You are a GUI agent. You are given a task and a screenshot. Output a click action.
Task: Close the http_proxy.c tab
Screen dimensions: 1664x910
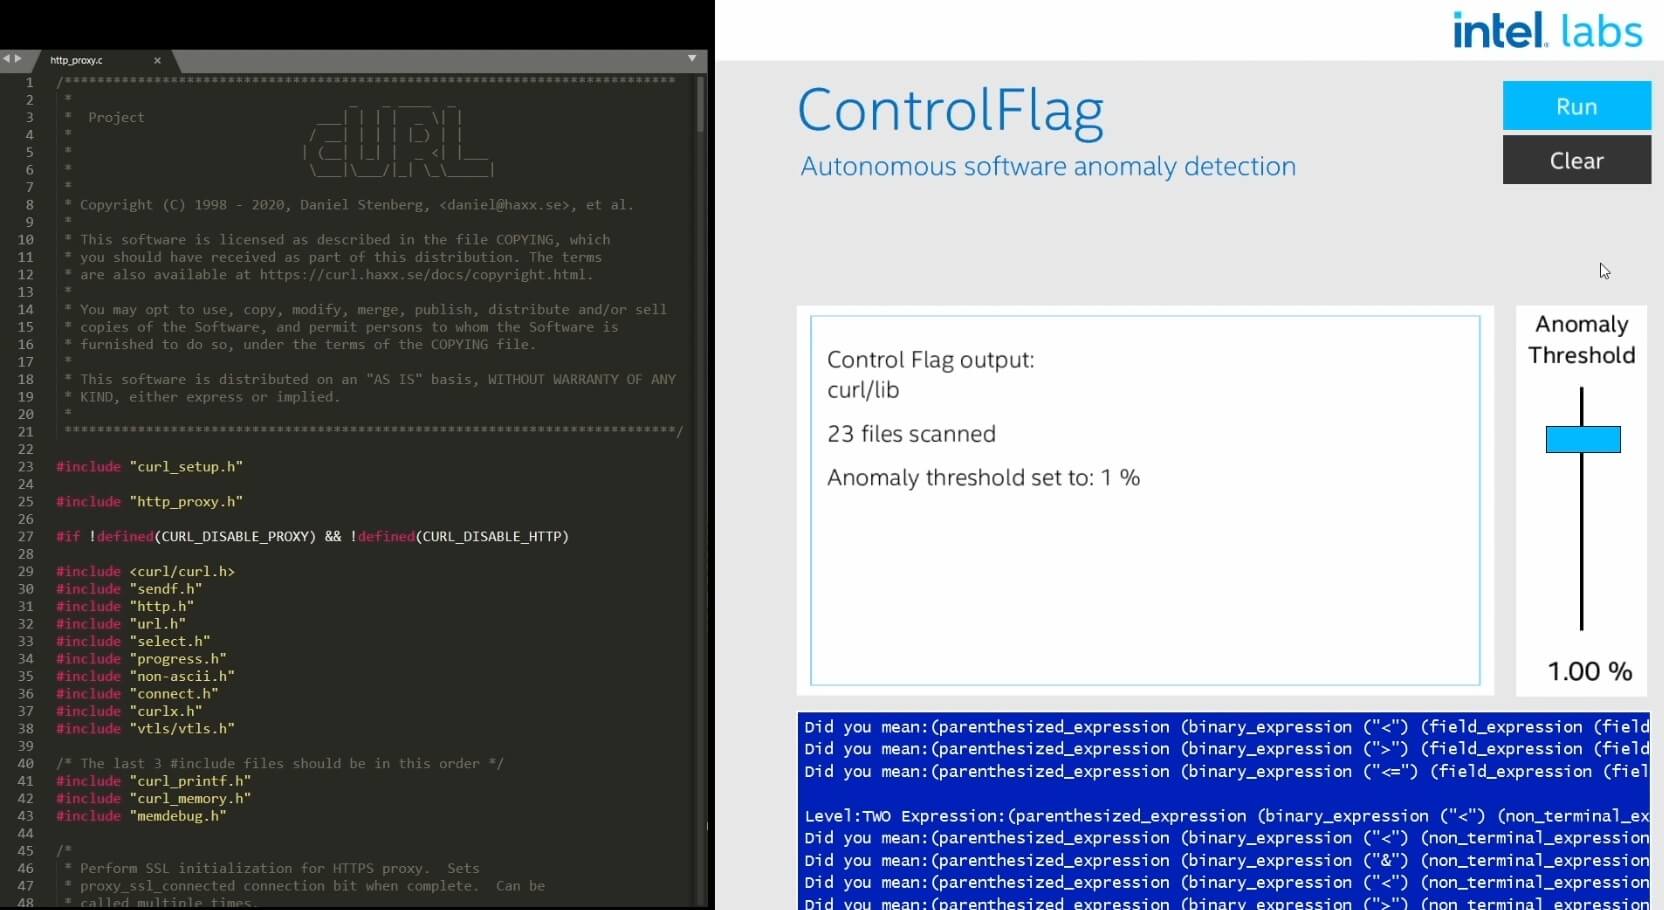point(157,60)
